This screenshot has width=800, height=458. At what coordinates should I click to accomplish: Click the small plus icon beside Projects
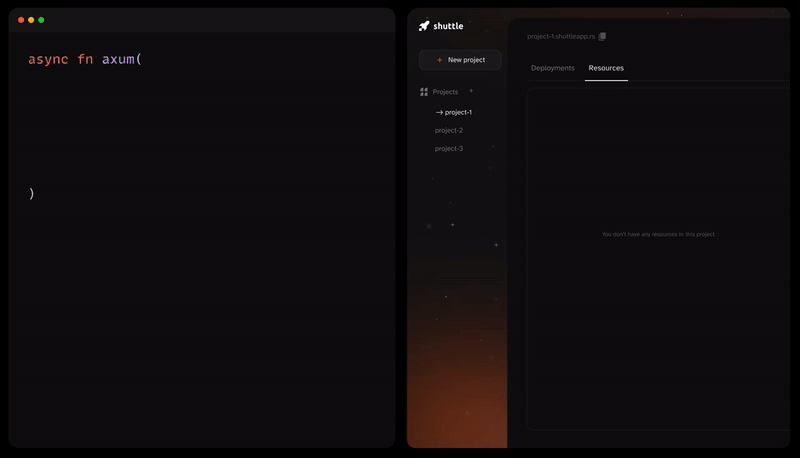[x=471, y=91]
